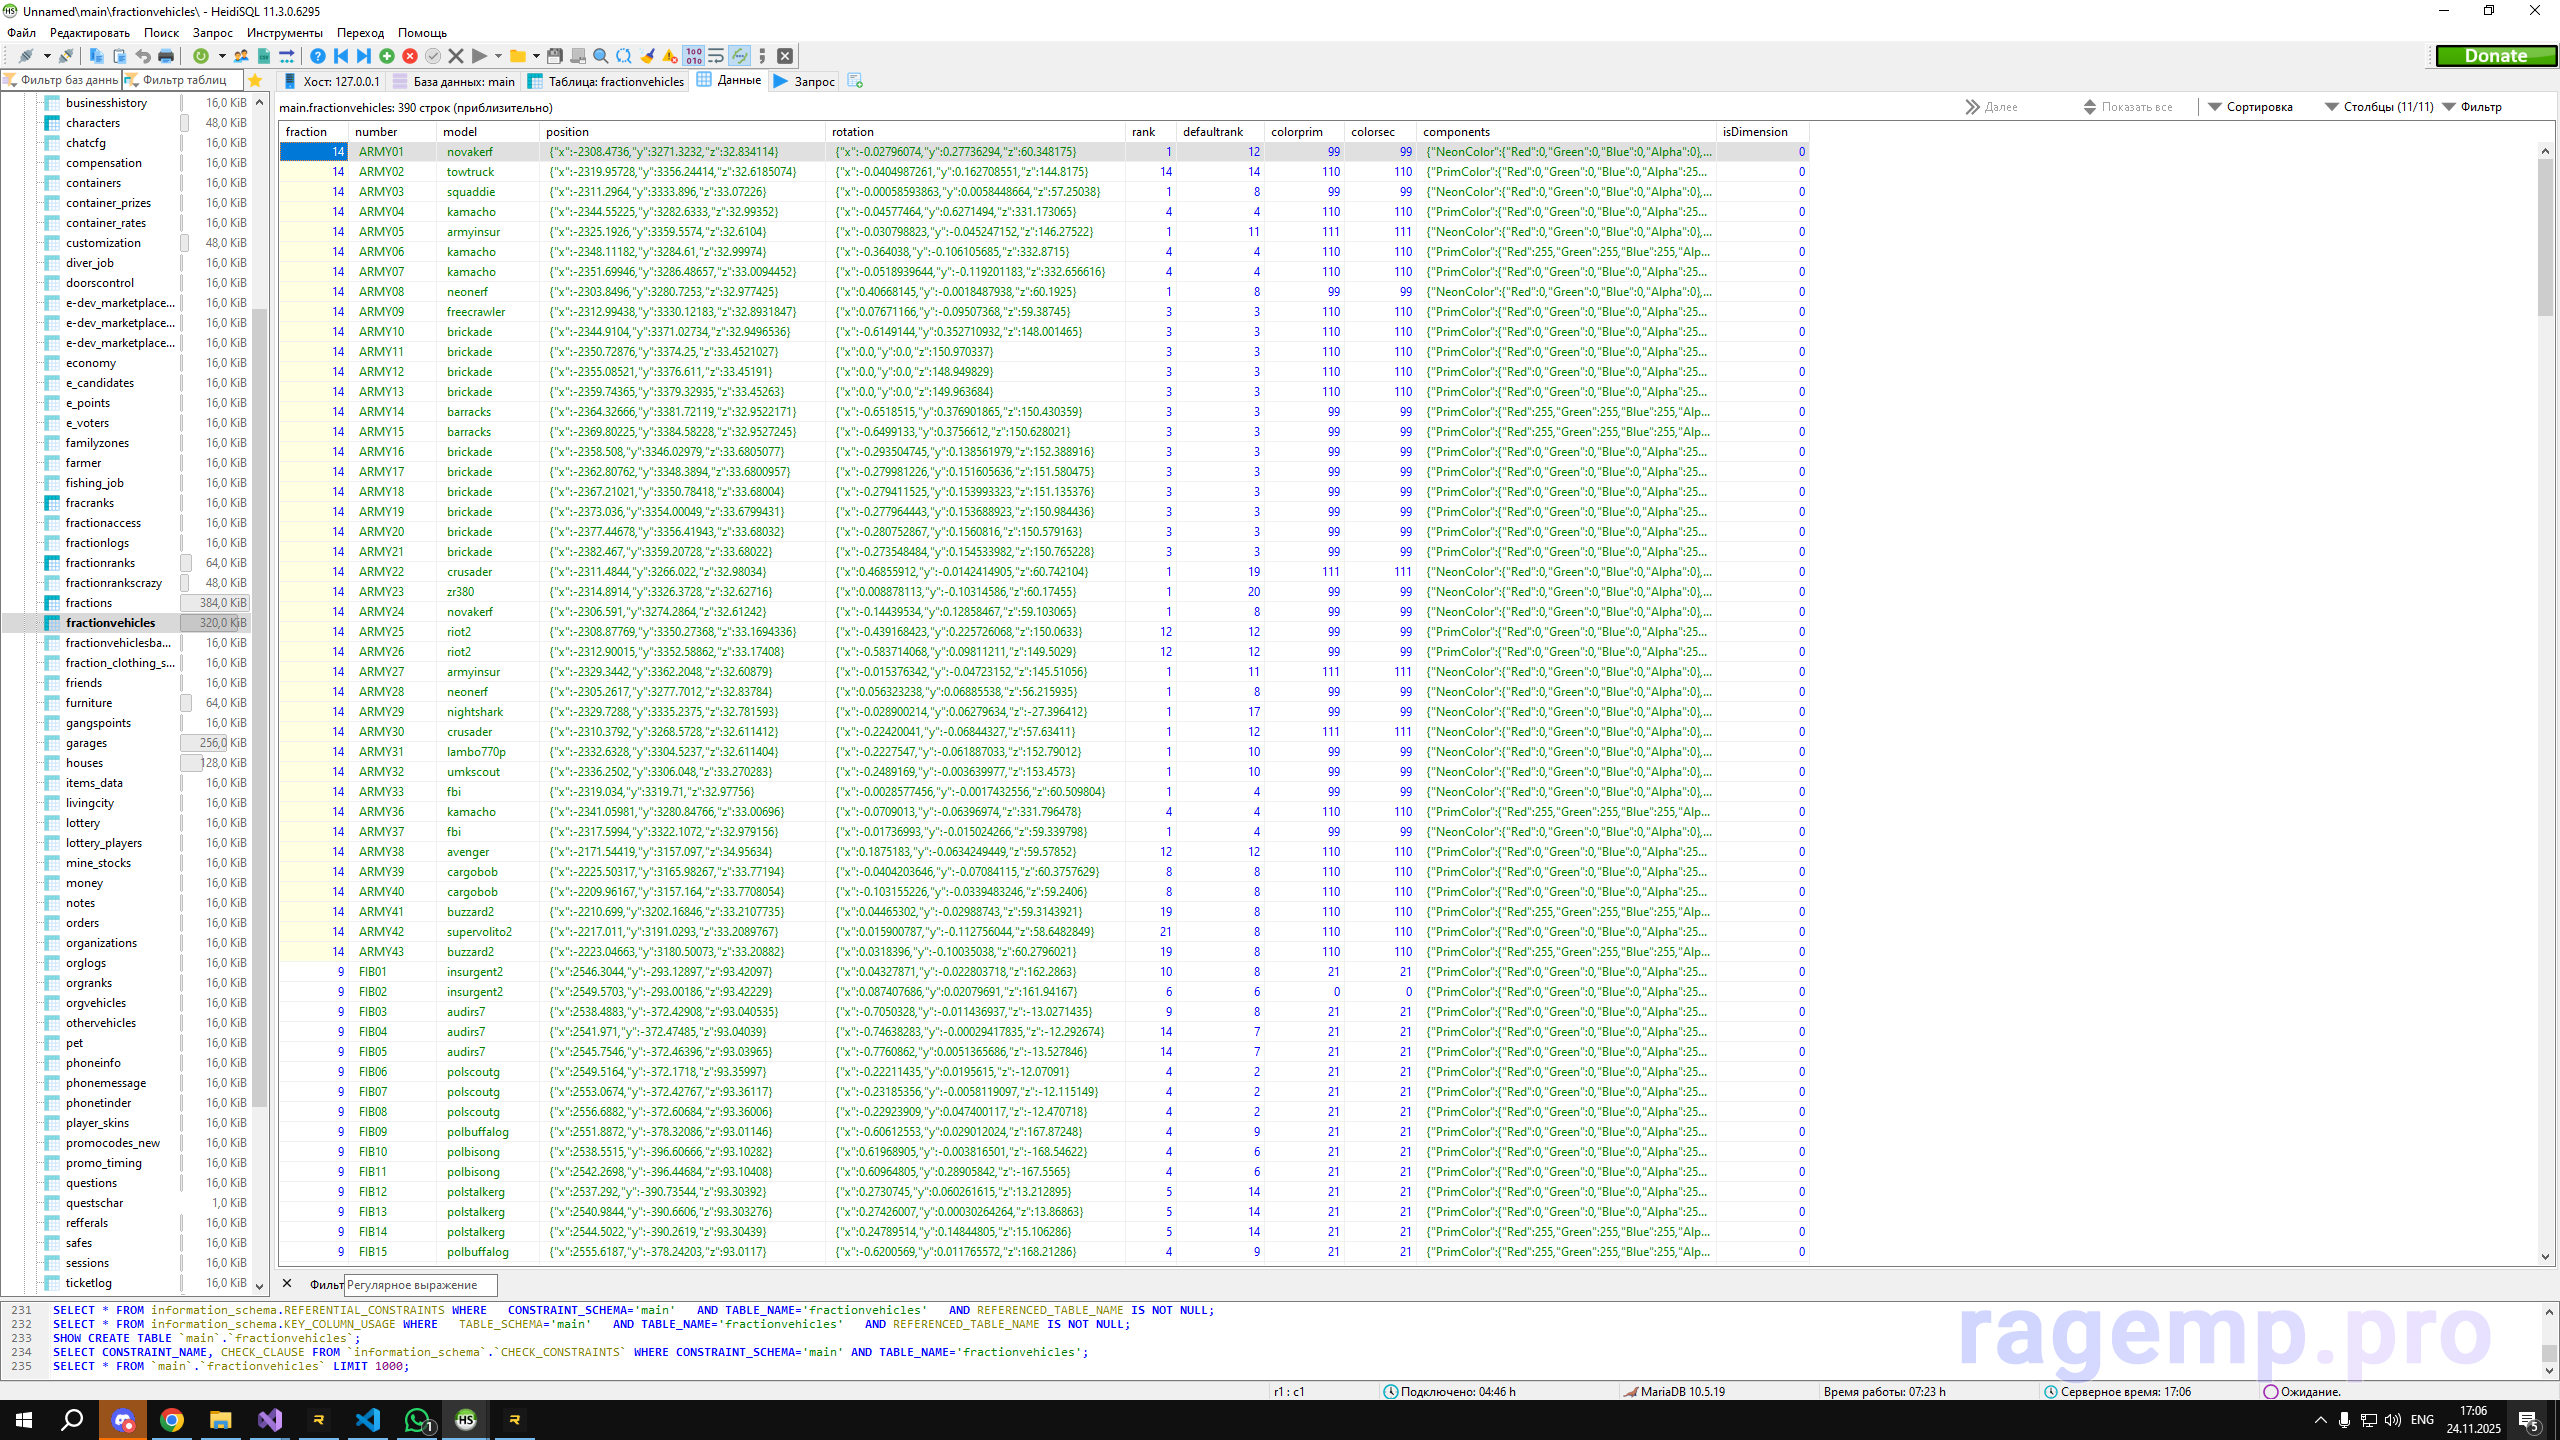Open the Инструменты menu
2560x1440 pixels.
pyautogui.click(x=284, y=32)
